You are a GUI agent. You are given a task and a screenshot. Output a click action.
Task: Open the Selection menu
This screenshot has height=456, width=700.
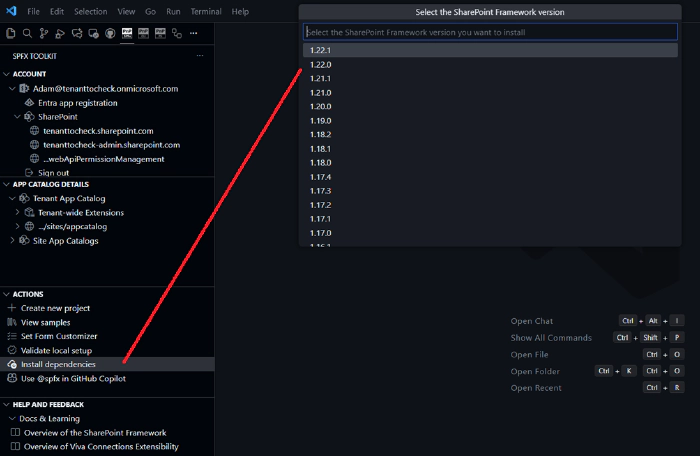coord(90,11)
